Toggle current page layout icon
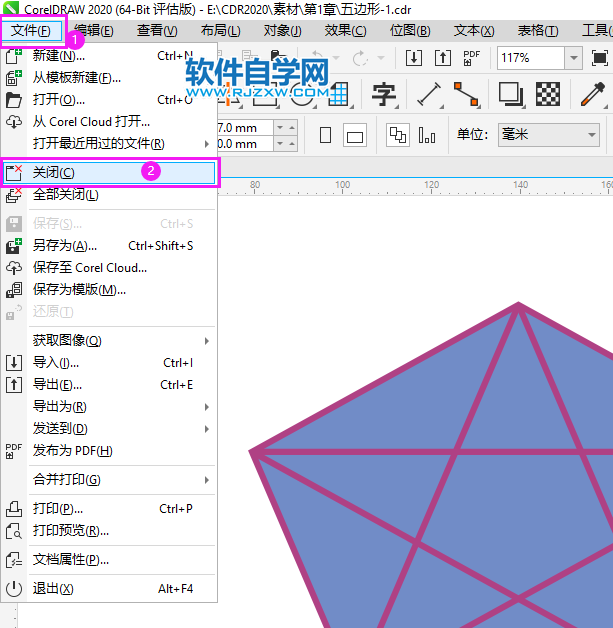The height and width of the screenshot is (628, 613). click(427, 135)
